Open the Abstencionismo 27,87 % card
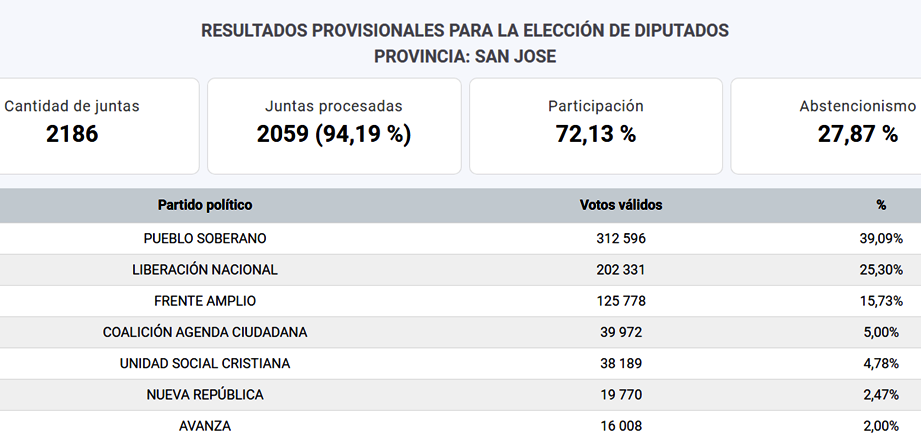The height and width of the screenshot is (439, 921). coord(826,126)
